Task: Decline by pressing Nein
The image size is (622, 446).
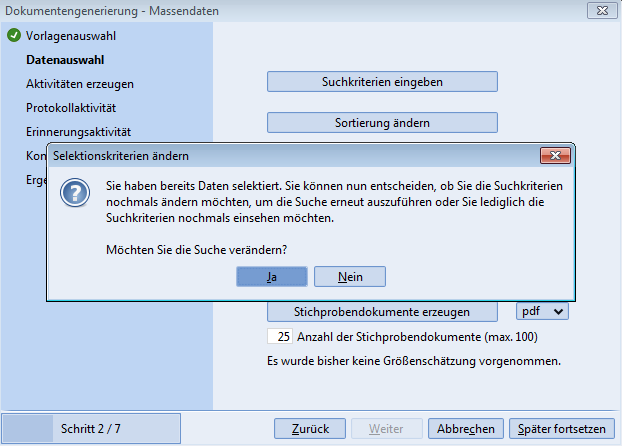Action: pyautogui.click(x=350, y=277)
